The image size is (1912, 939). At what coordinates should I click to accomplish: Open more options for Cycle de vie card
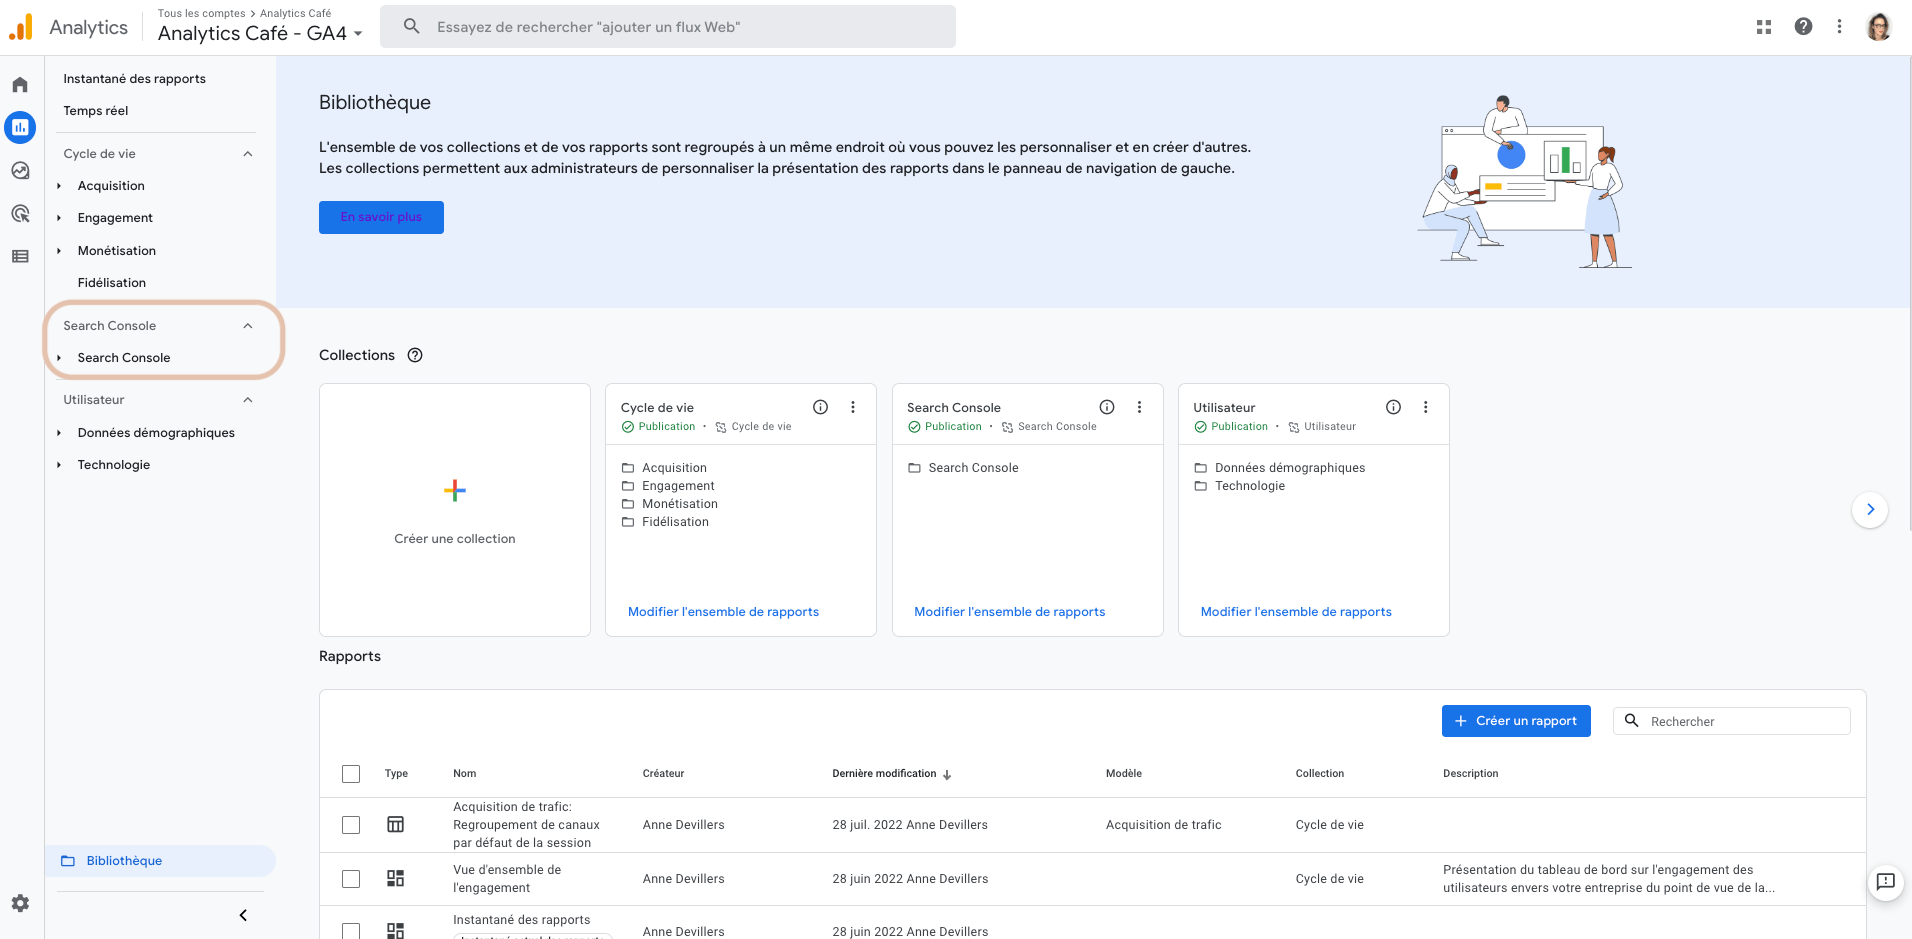tap(853, 407)
